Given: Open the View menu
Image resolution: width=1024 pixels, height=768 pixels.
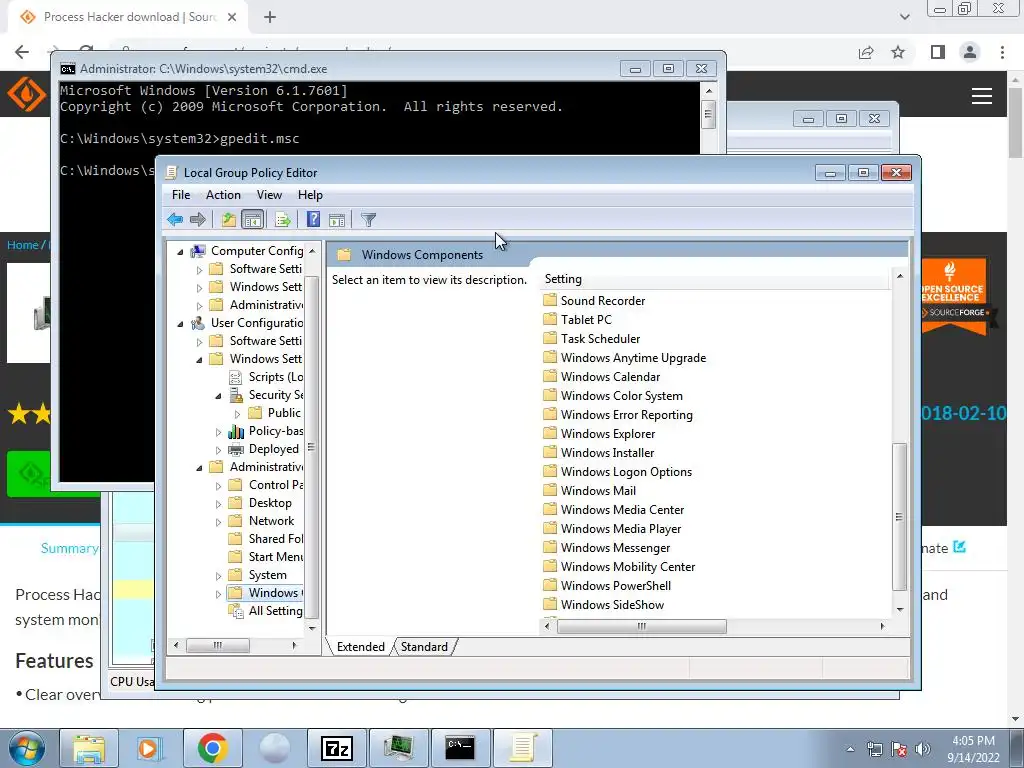Looking at the screenshot, I should pyautogui.click(x=269, y=195).
